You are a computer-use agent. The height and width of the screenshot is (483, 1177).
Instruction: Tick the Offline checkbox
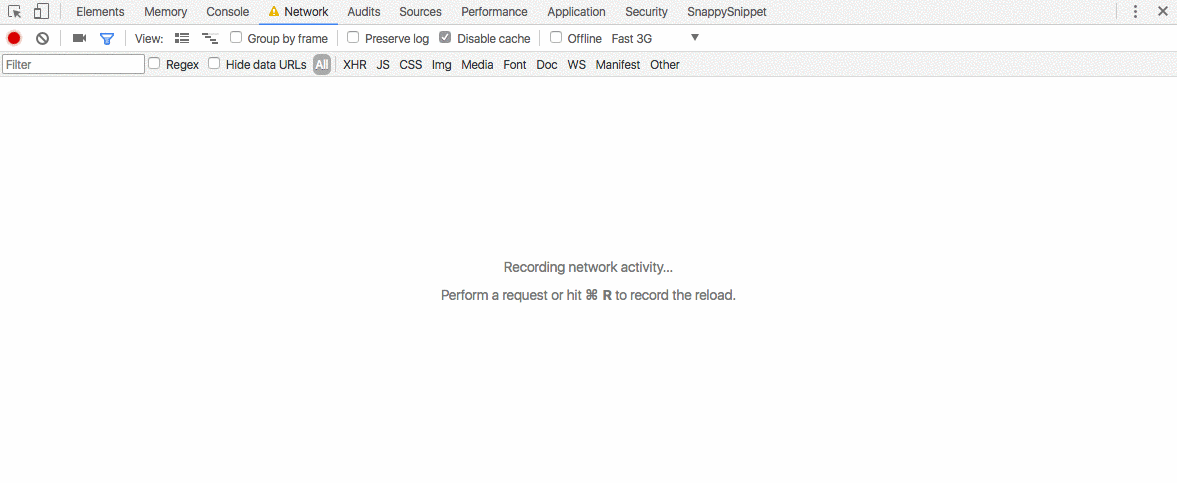point(556,38)
